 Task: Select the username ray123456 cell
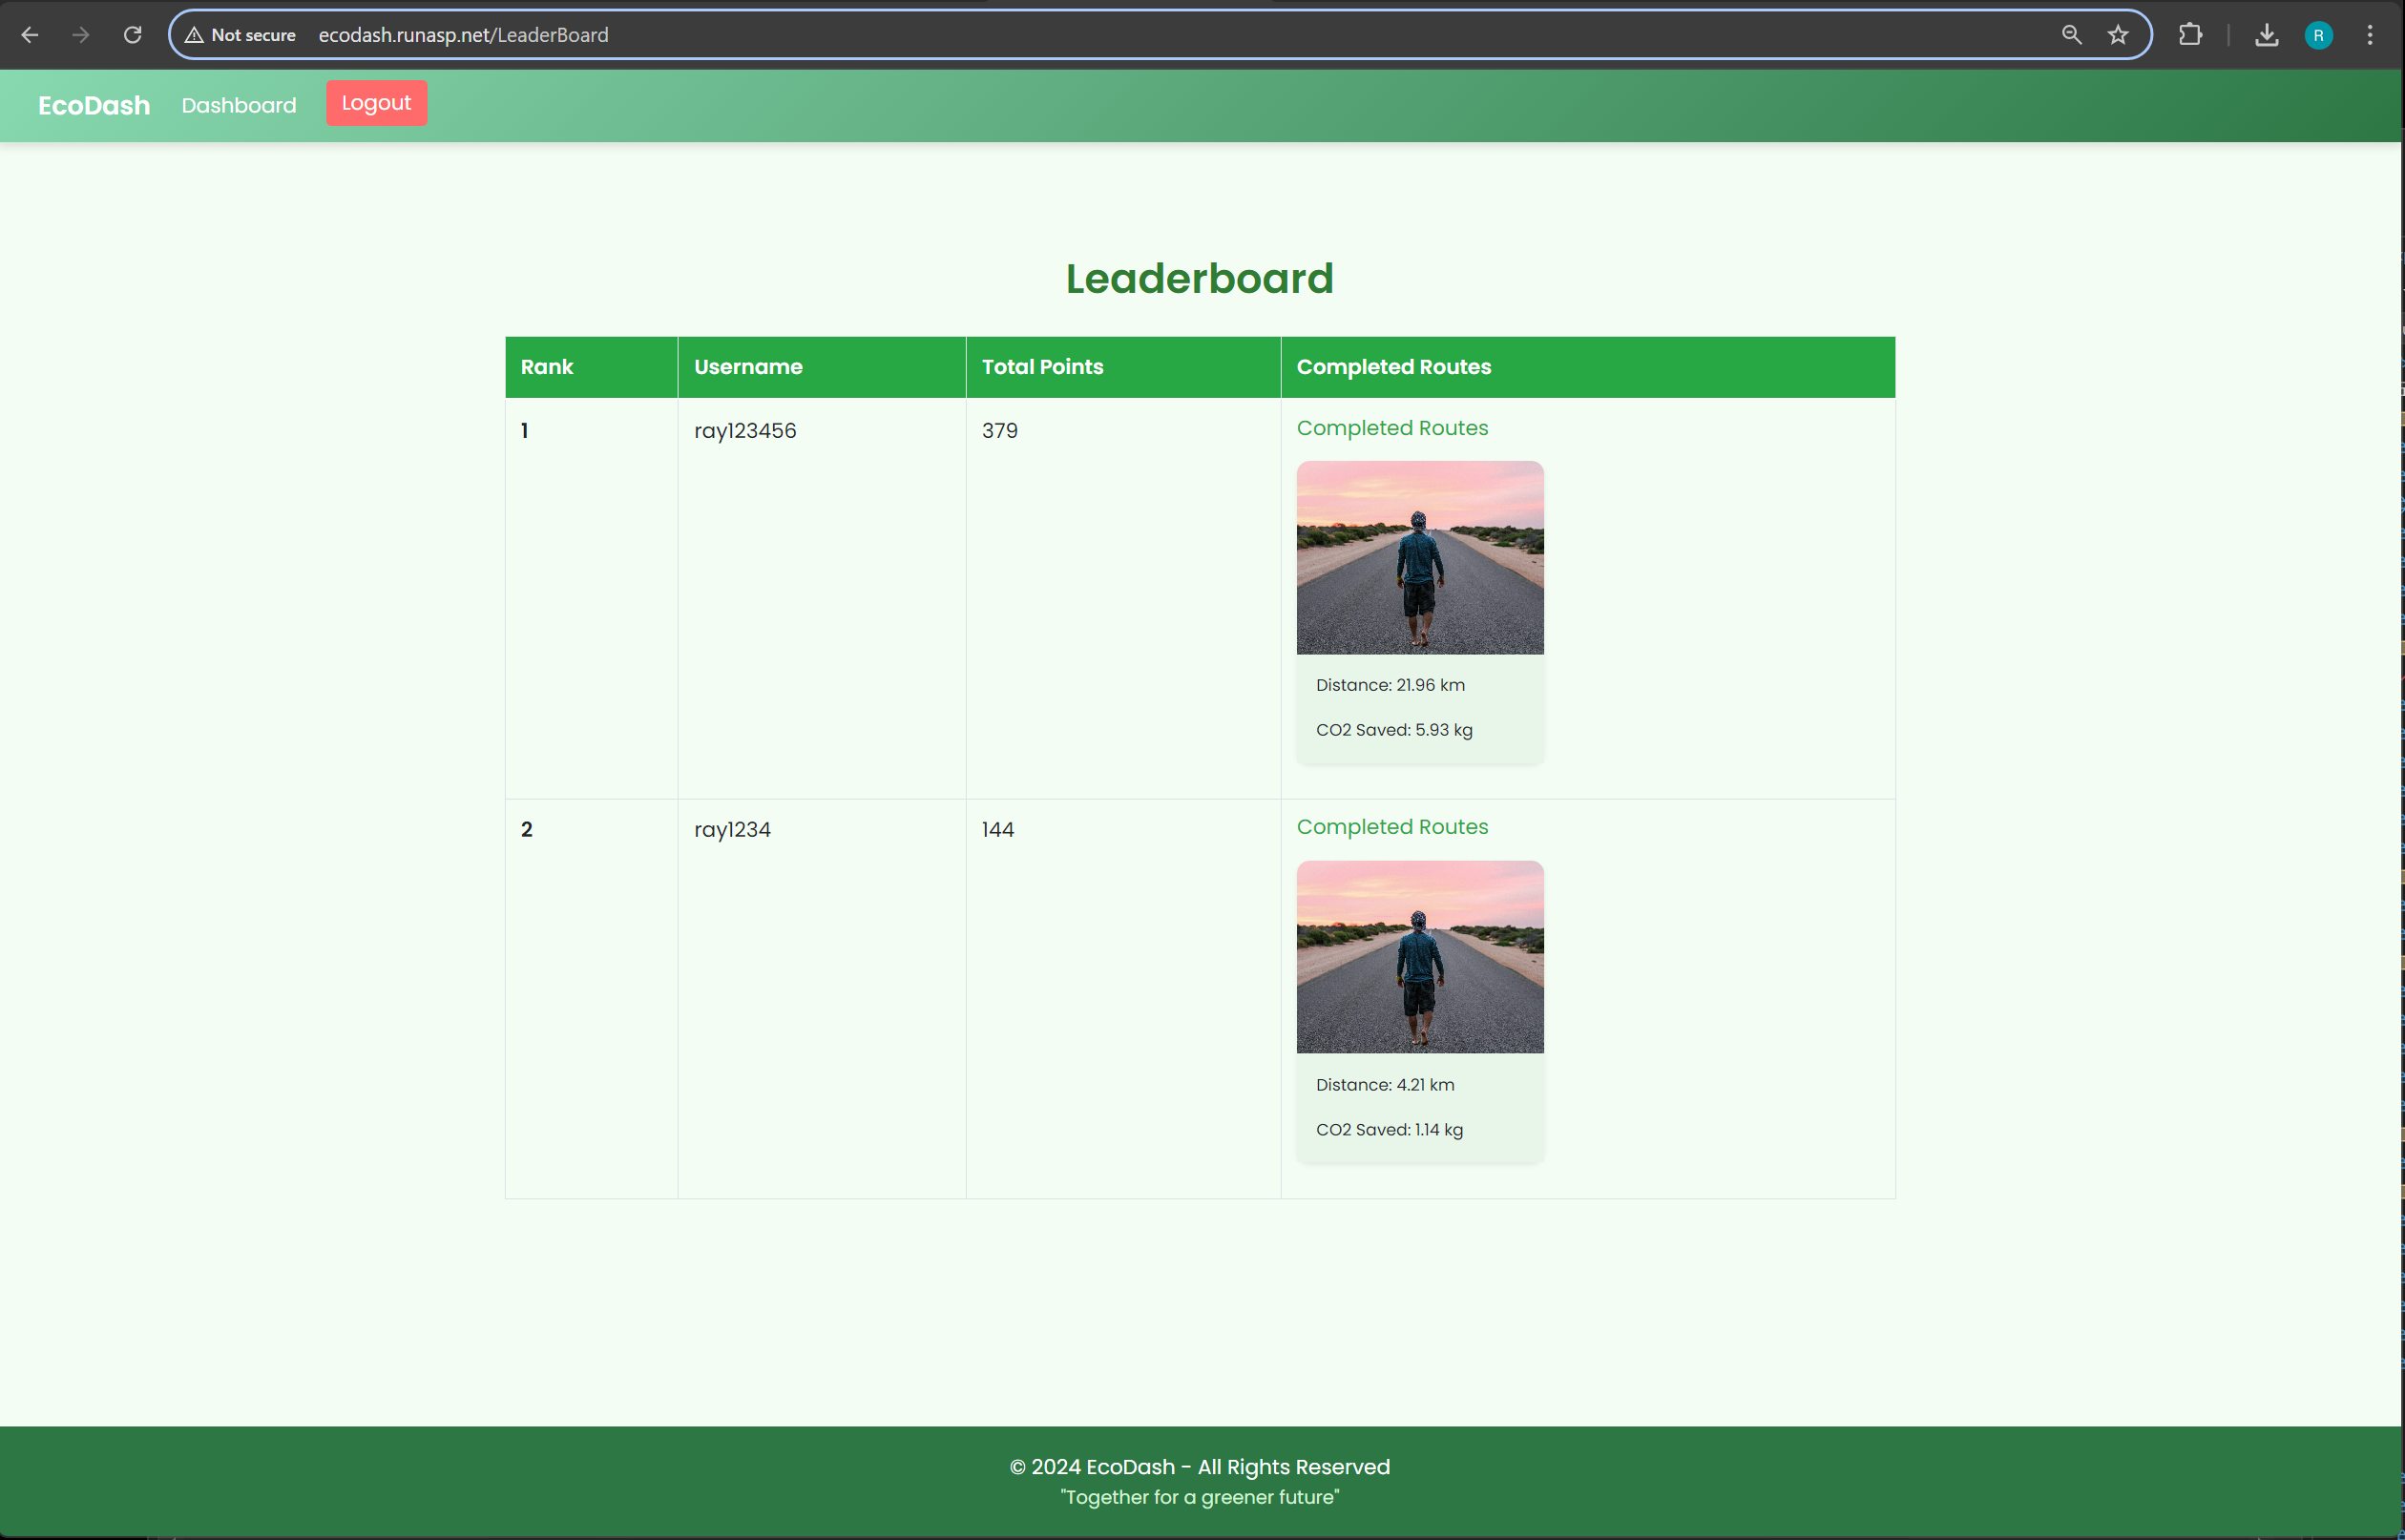pyautogui.click(x=745, y=431)
